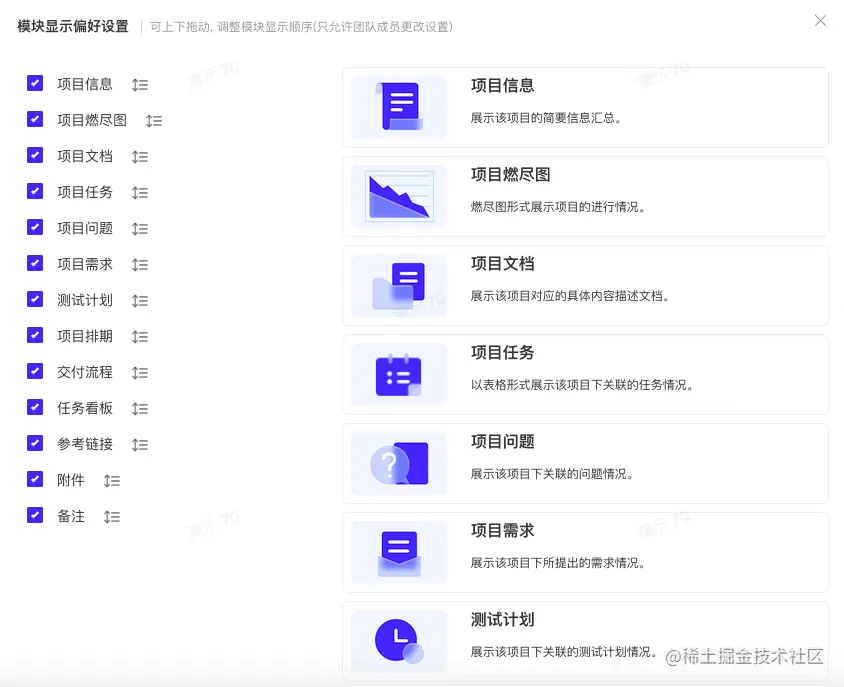This screenshot has width=844, height=687.
Task: Click the reorder handle next to 附件
Action: coord(111,480)
